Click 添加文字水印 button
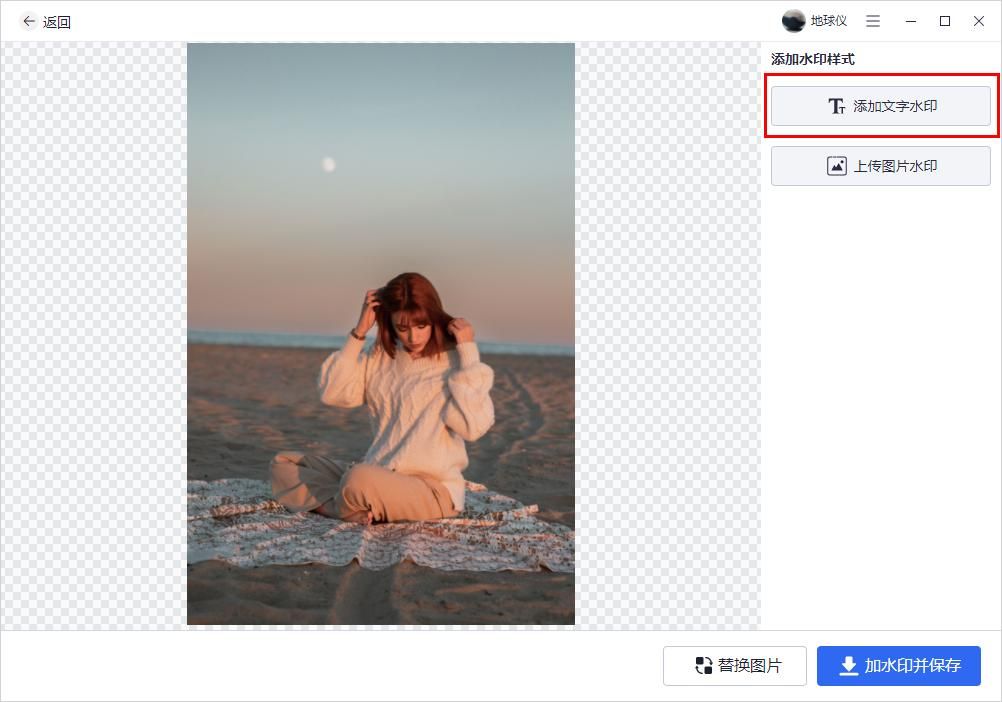This screenshot has width=1002, height=702. (x=881, y=106)
